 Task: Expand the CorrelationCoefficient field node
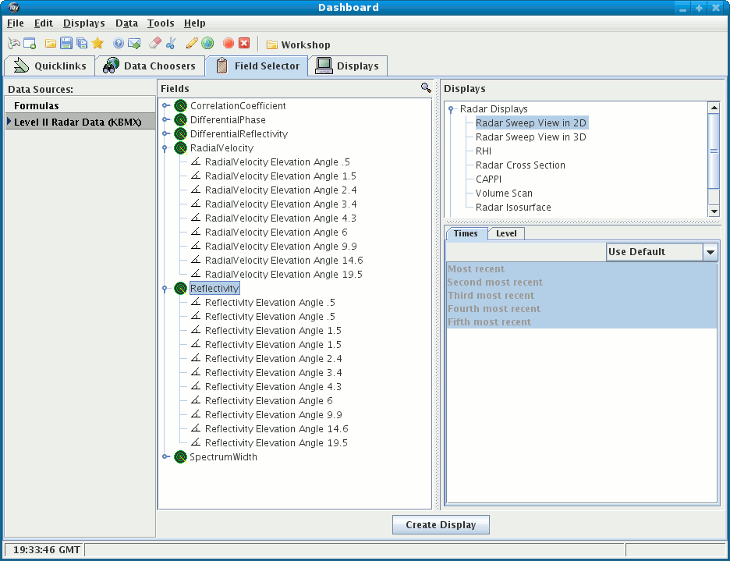166,106
